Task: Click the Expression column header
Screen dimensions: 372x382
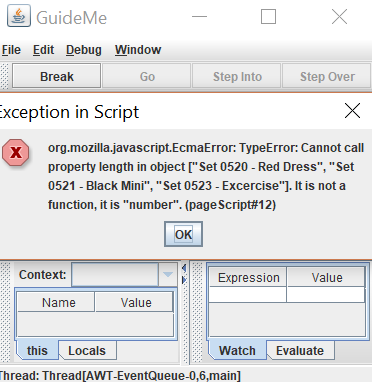Action: [248, 277]
